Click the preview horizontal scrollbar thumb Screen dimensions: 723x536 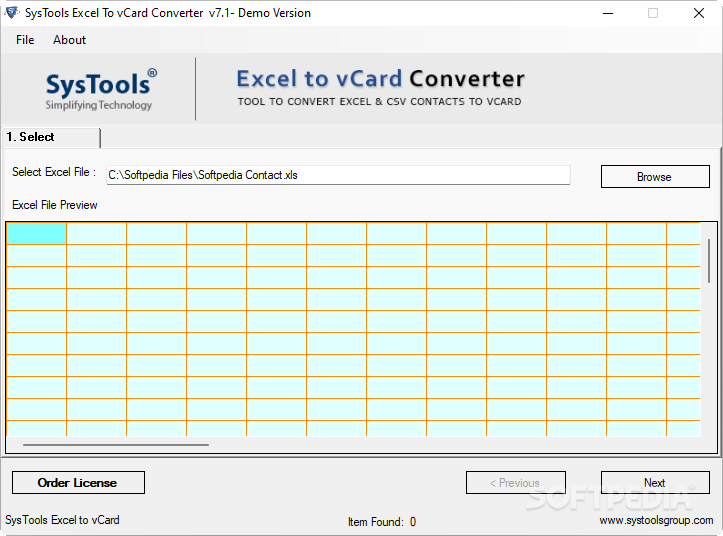(116, 445)
